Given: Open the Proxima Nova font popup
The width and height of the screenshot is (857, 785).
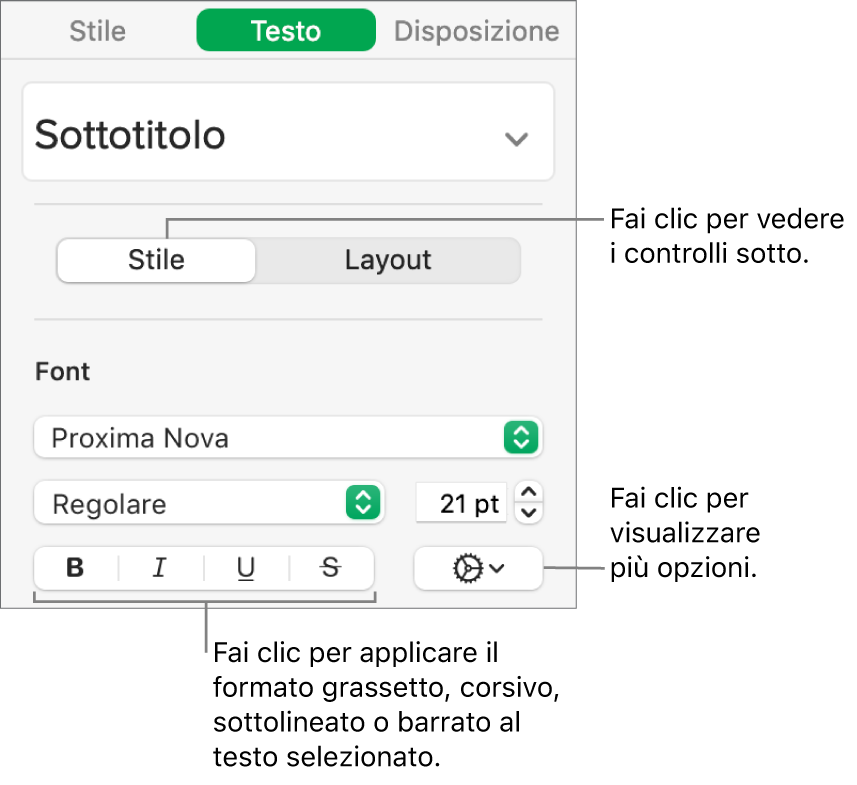Looking at the screenshot, I should [x=288, y=437].
